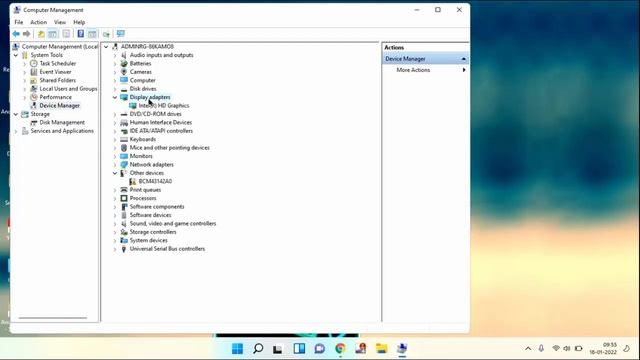Collapse the System Tools tree node
Viewport: 640px width, 360px height.
16,55
